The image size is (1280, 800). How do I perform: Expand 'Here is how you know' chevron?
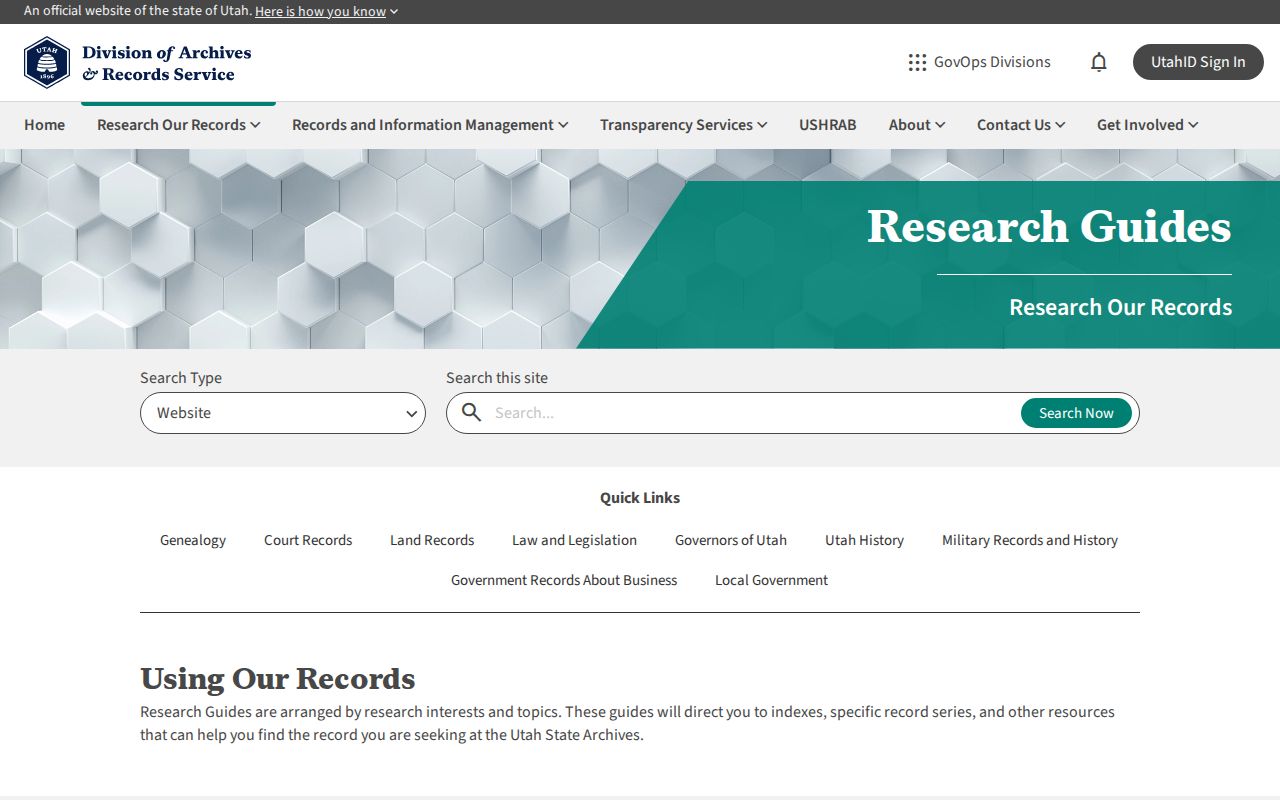click(394, 12)
